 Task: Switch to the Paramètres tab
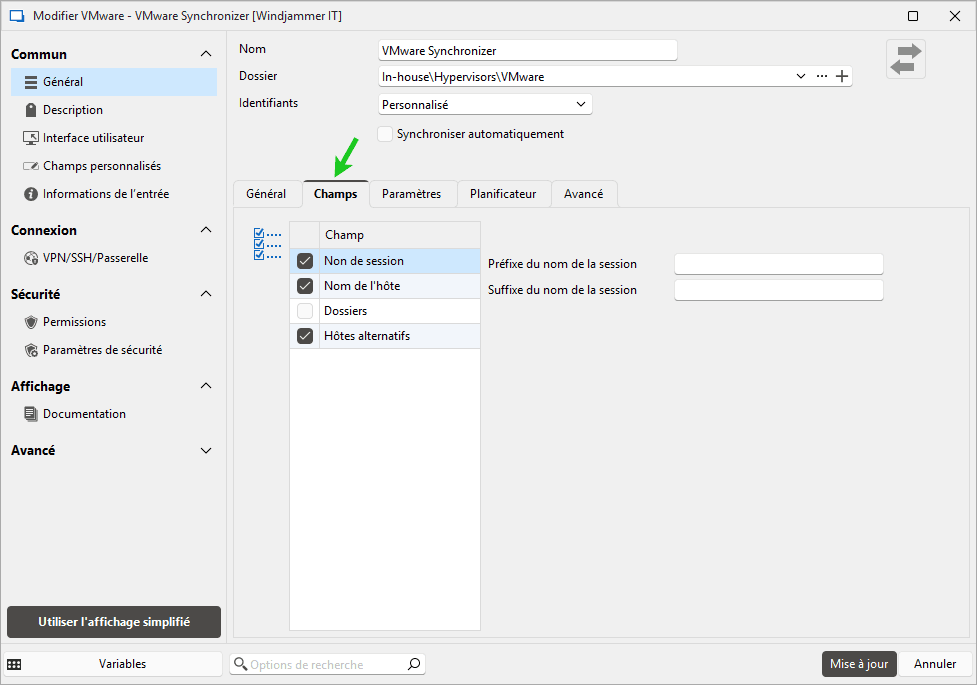[411, 194]
